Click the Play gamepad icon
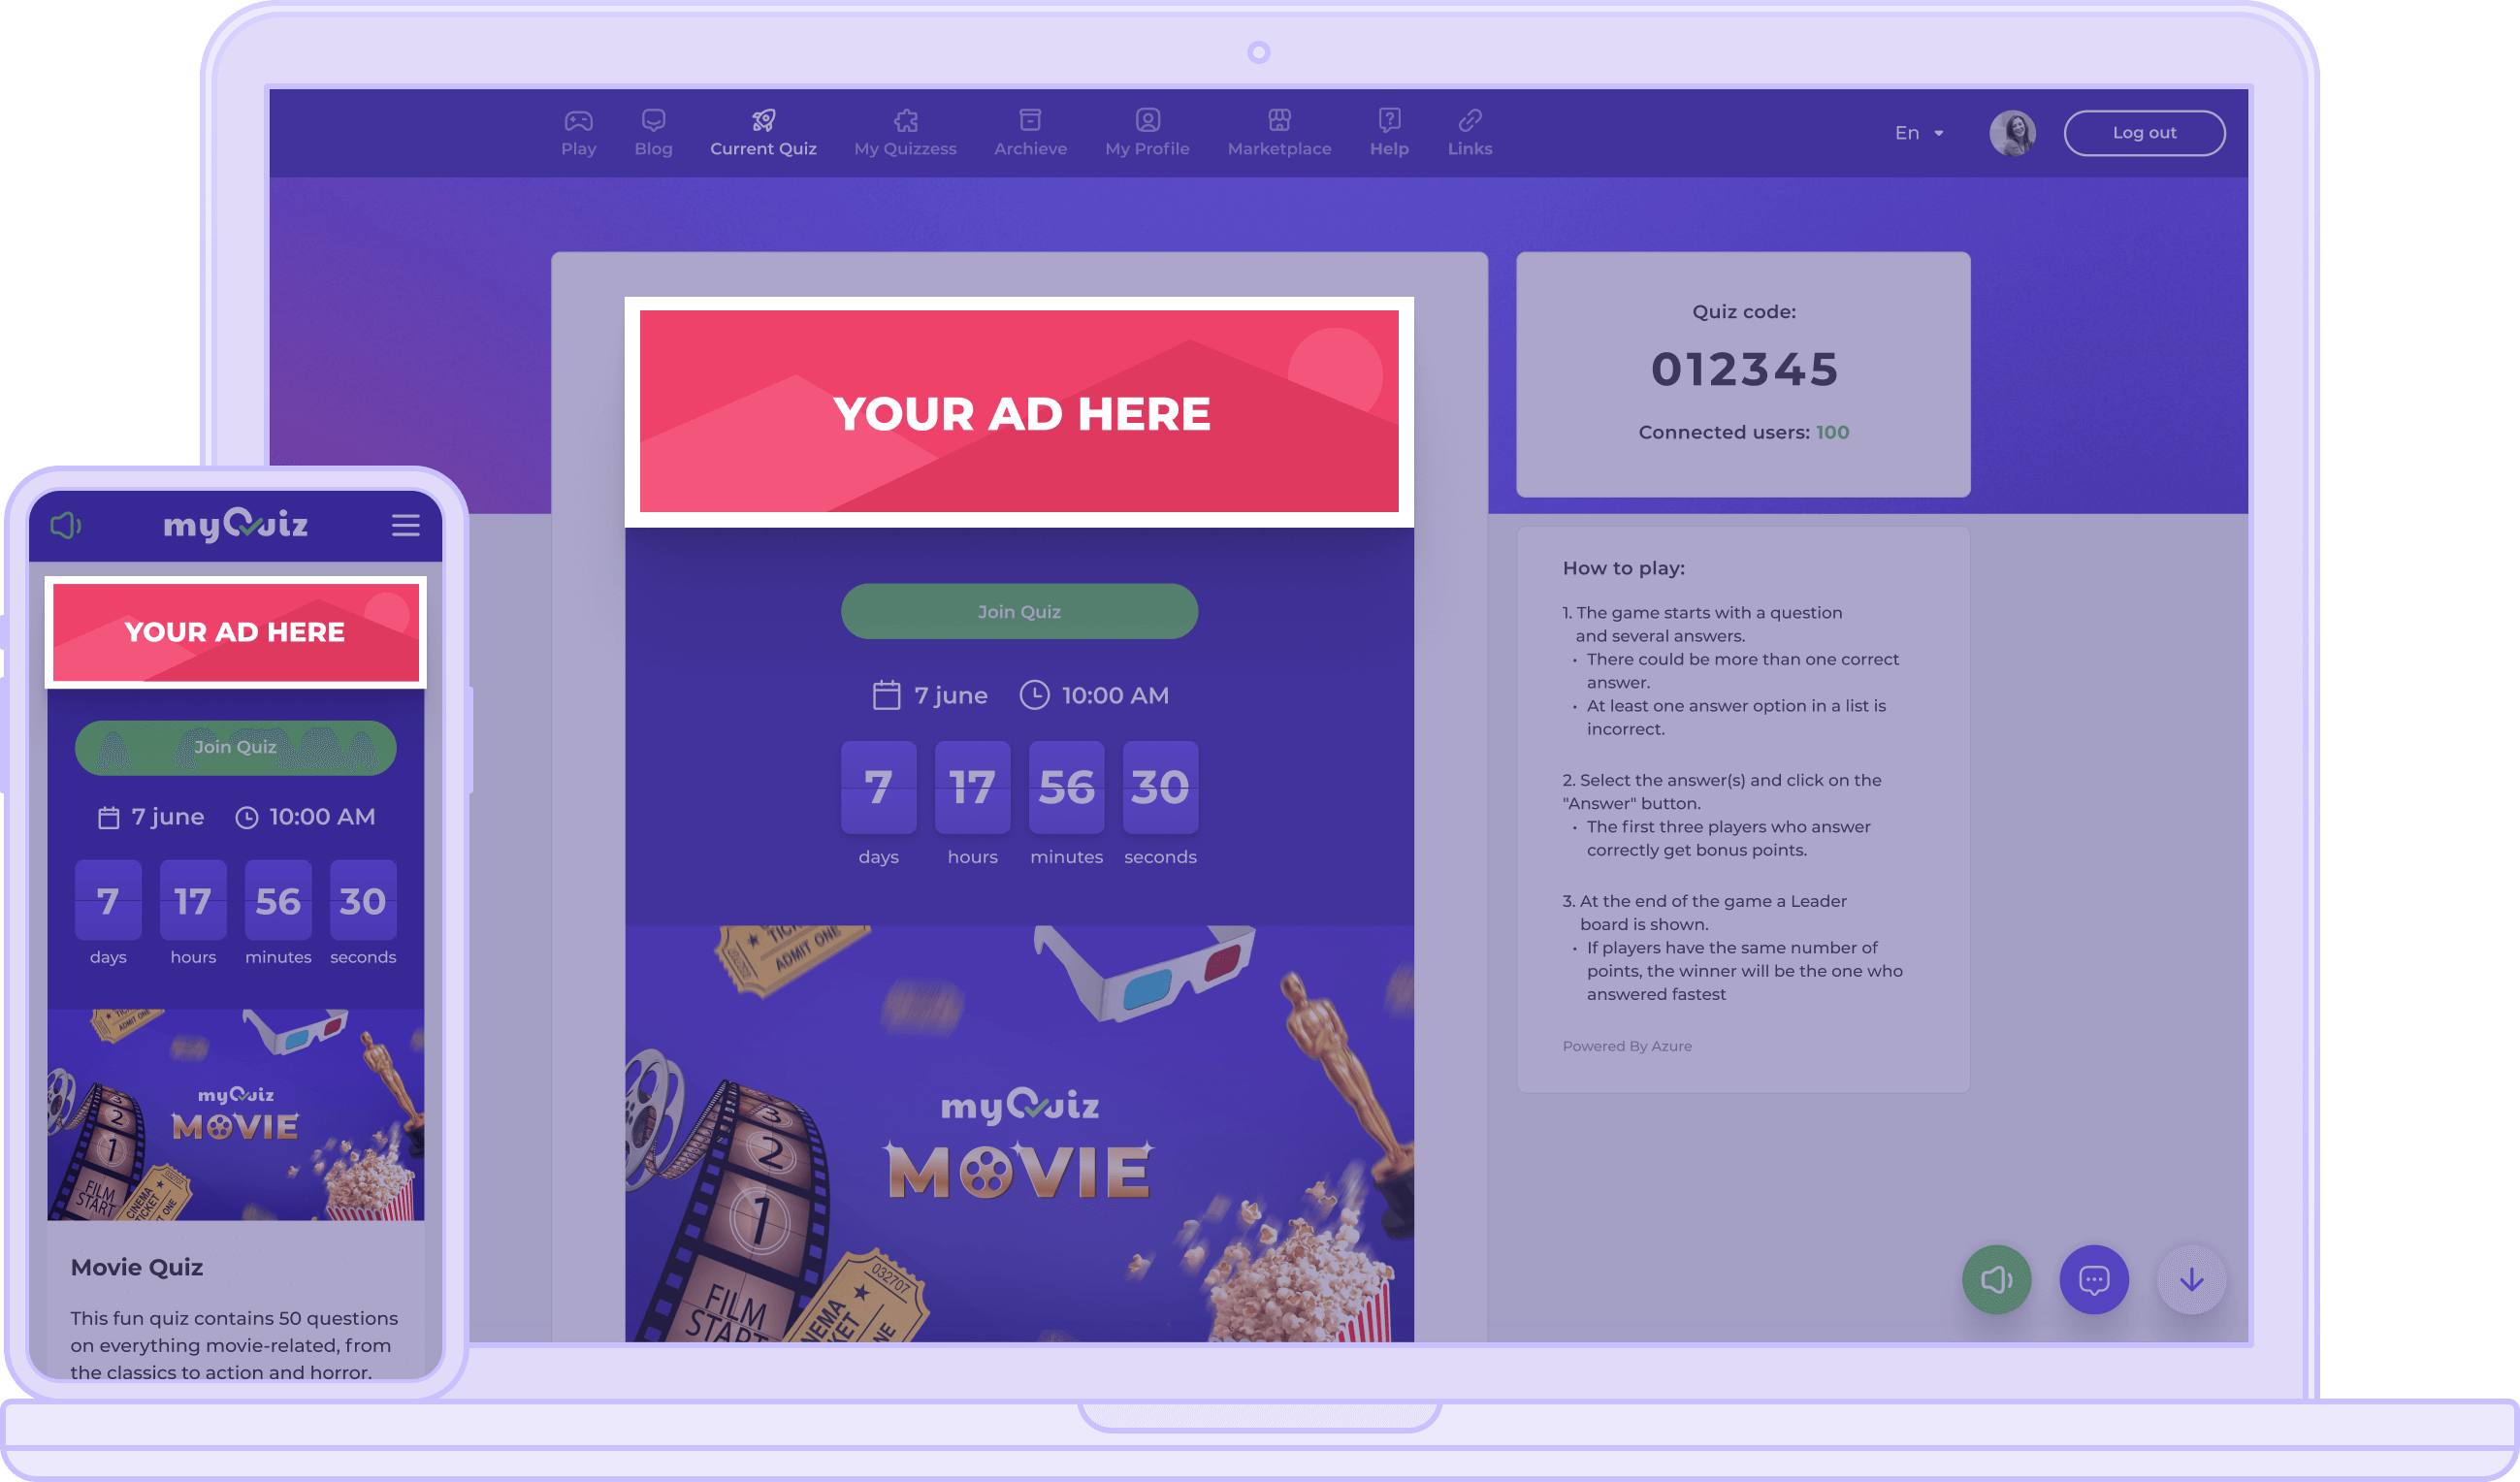Screen dimensions: 2520x1482 click(x=578, y=121)
